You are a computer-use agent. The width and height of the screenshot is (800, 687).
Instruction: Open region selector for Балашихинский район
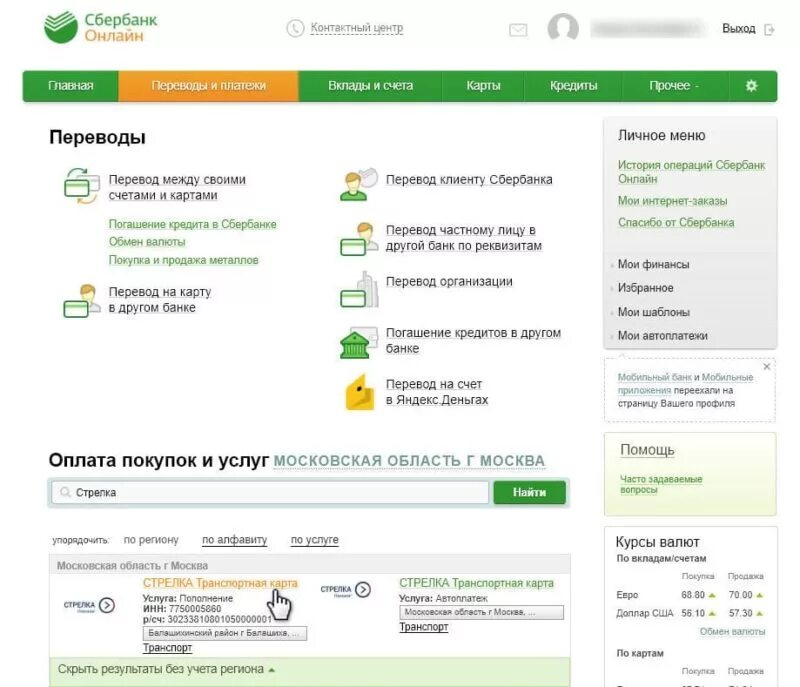(225, 633)
